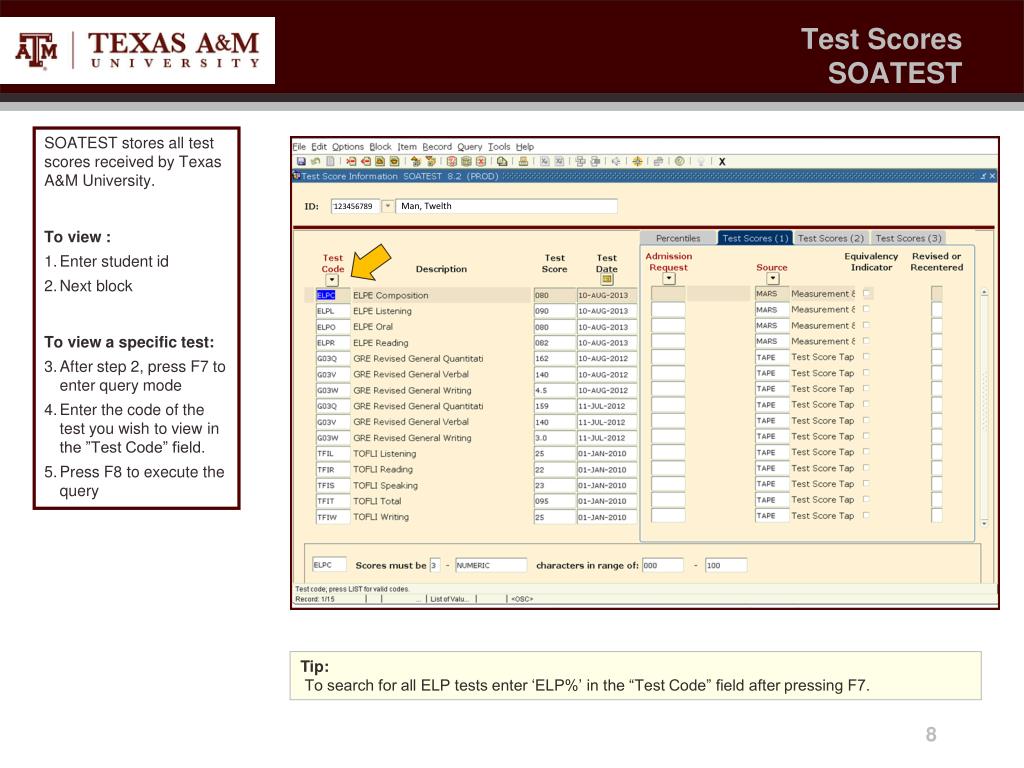The image size is (1024, 768).
Task: Click the range maximum field showing 100
Action: 726,565
